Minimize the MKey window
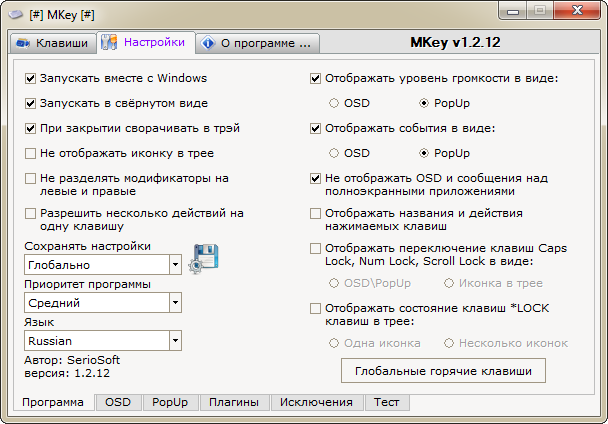The width and height of the screenshot is (608, 424). pos(513,11)
